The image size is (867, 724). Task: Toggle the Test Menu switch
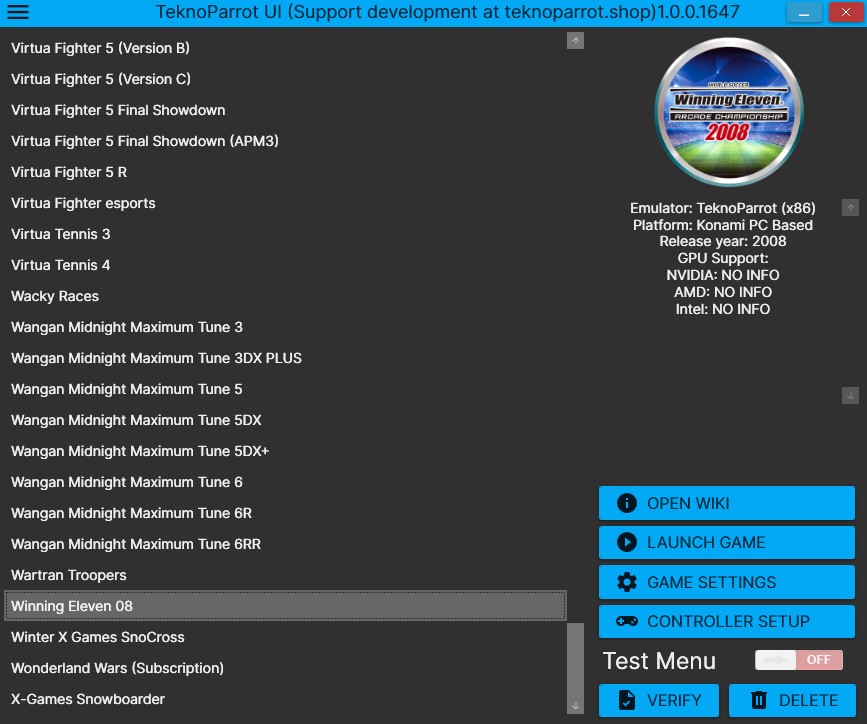pos(799,660)
